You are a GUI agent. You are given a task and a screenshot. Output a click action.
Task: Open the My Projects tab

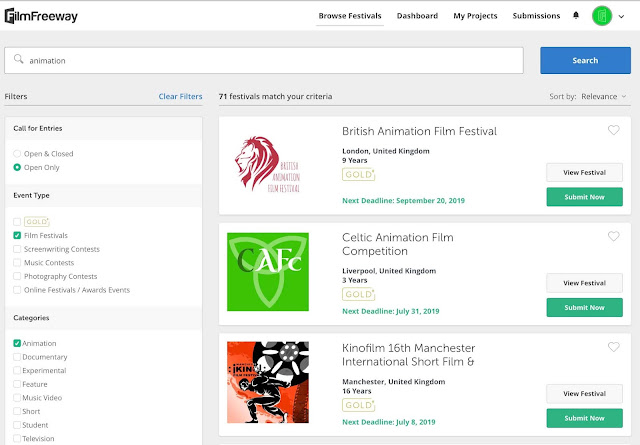(x=475, y=16)
